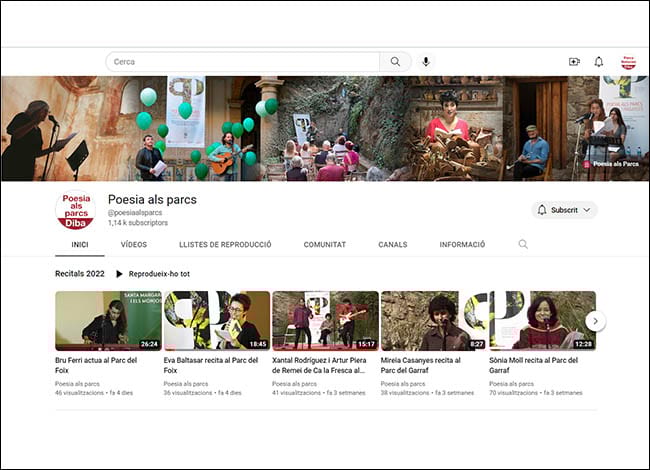Click channel name under Mireia Casanyes video

pyautogui.click(x=403, y=384)
